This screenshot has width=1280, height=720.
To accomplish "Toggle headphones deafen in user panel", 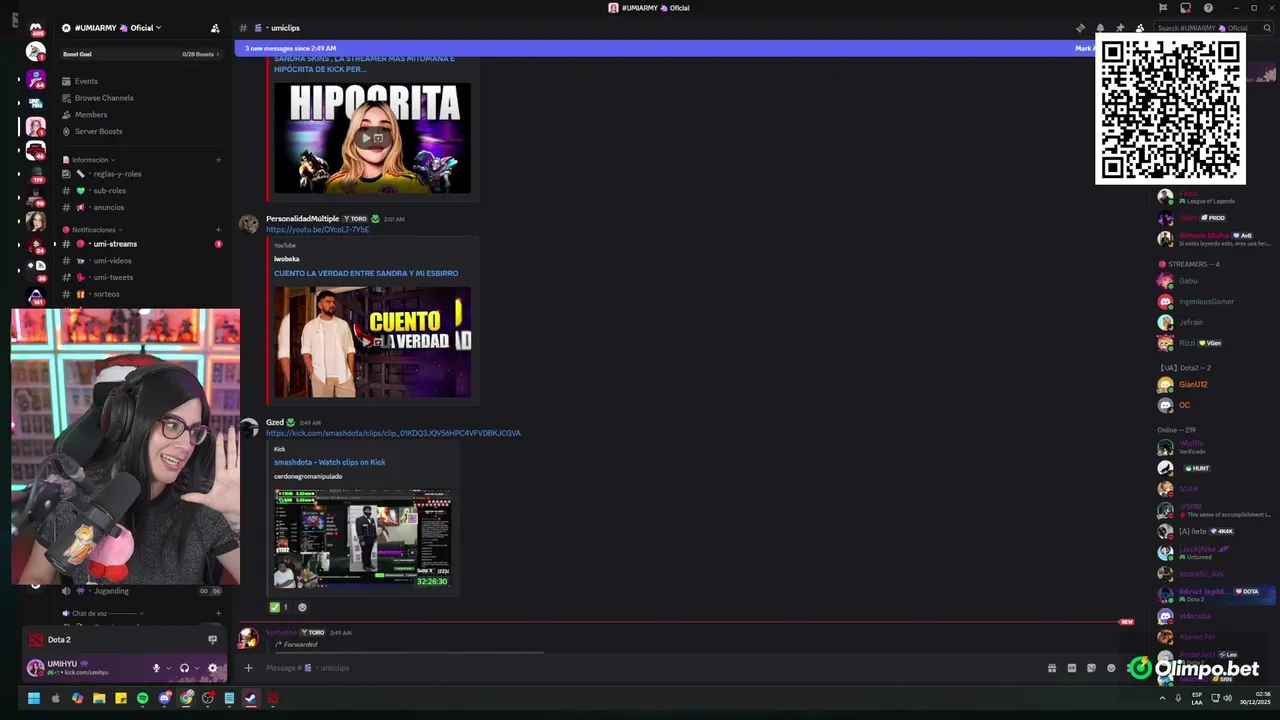I will [184, 668].
